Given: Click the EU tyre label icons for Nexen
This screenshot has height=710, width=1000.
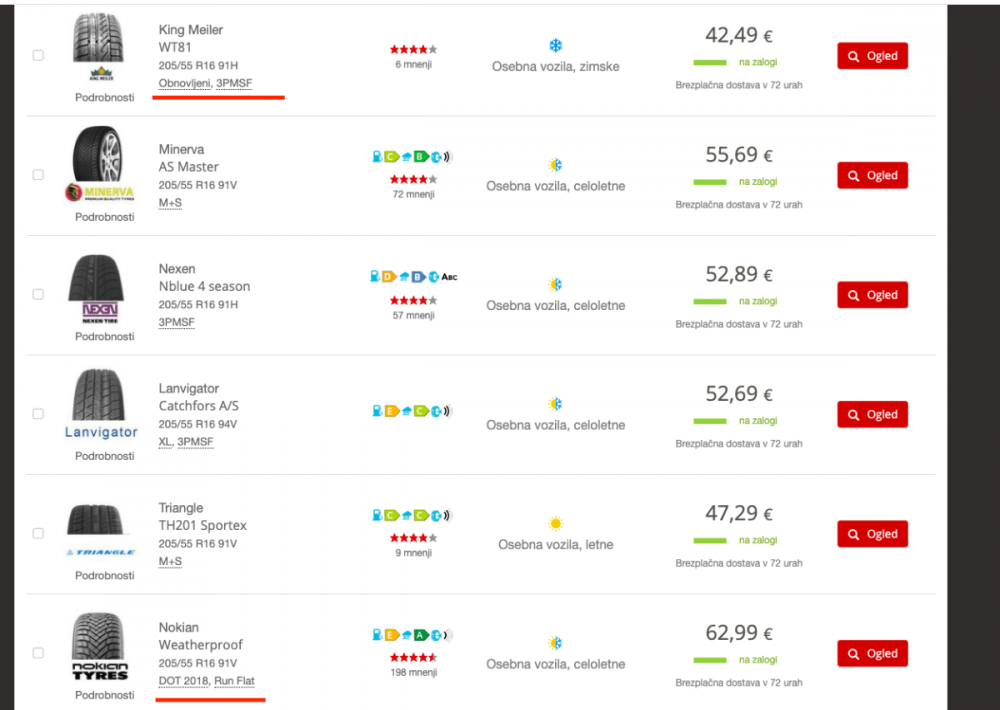Looking at the screenshot, I should tap(413, 276).
